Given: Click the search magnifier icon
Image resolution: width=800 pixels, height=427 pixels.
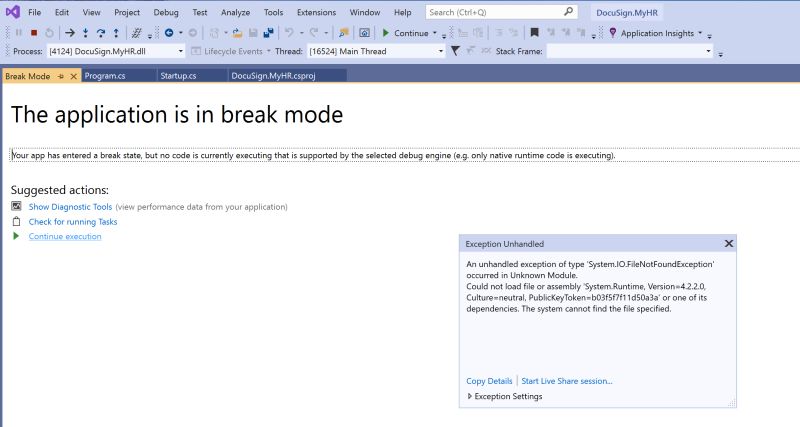Looking at the screenshot, I should click(568, 11).
